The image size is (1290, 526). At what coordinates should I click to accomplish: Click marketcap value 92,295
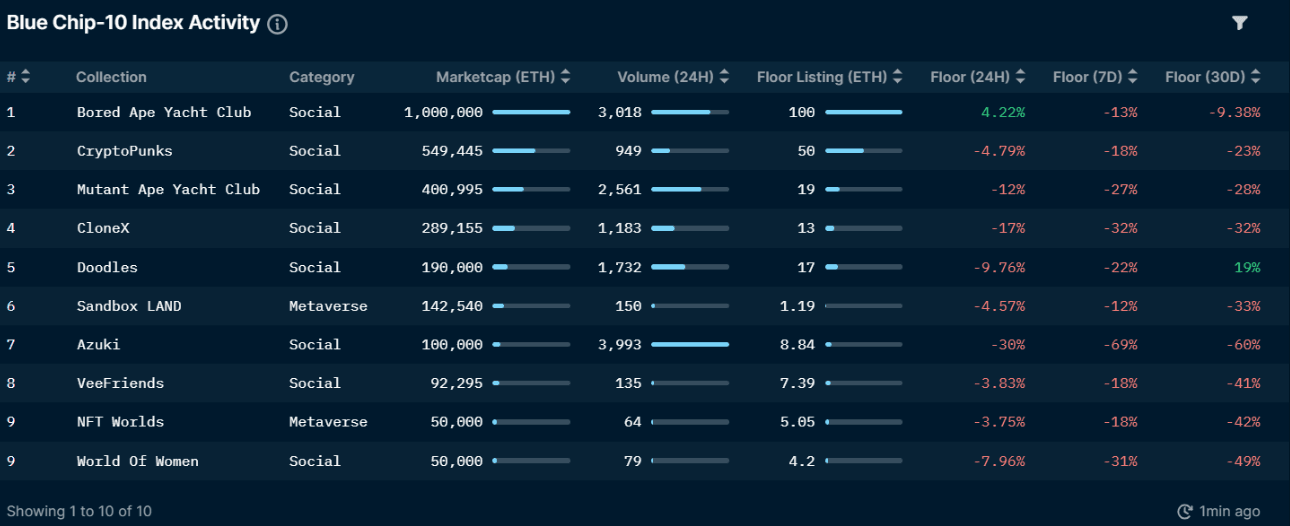458,383
